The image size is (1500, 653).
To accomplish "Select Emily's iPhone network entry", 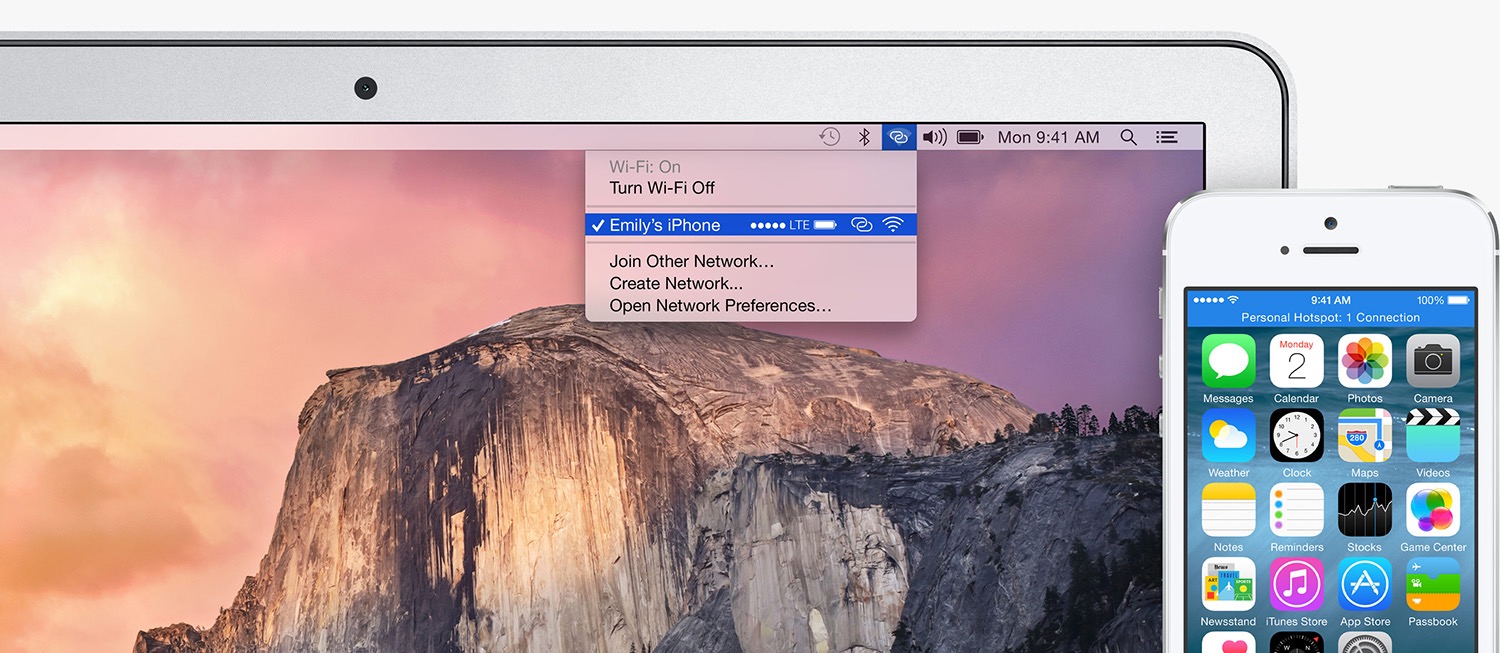I will coord(751,225).
